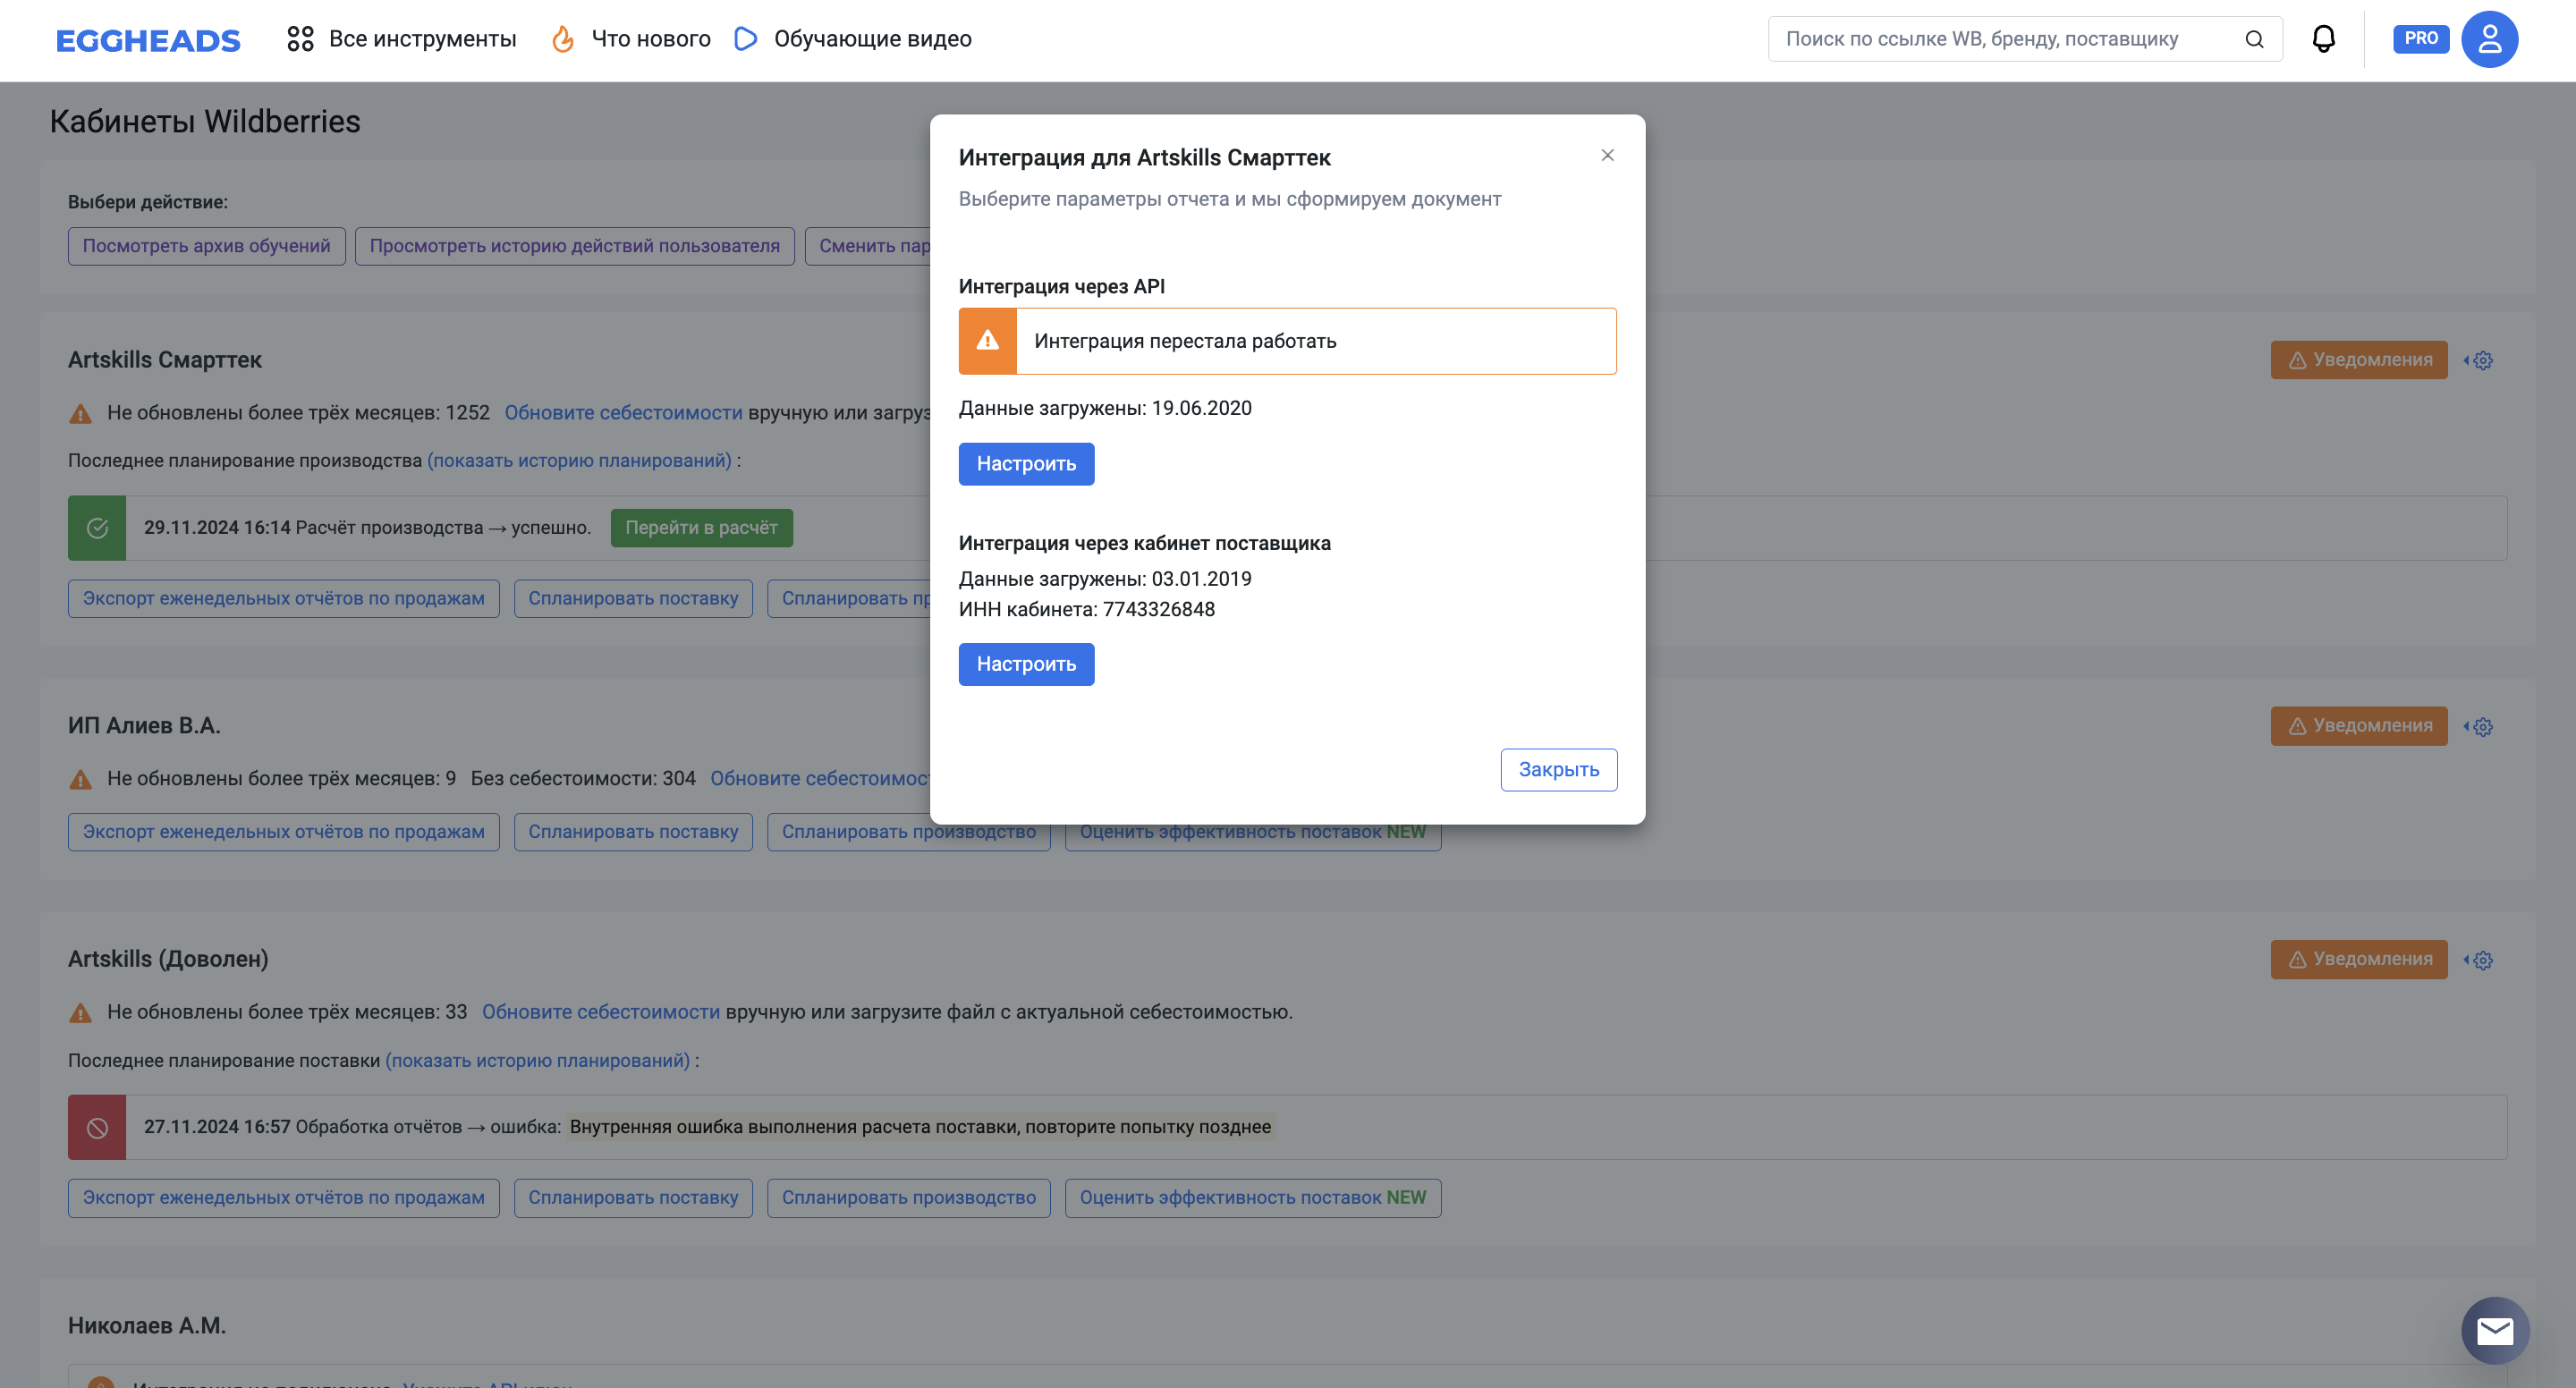The height and width of the screenshot is (1388, 2576).
Task: Click Спланировать поставку for Artskills Смарттек
Action: coord(633,599)
